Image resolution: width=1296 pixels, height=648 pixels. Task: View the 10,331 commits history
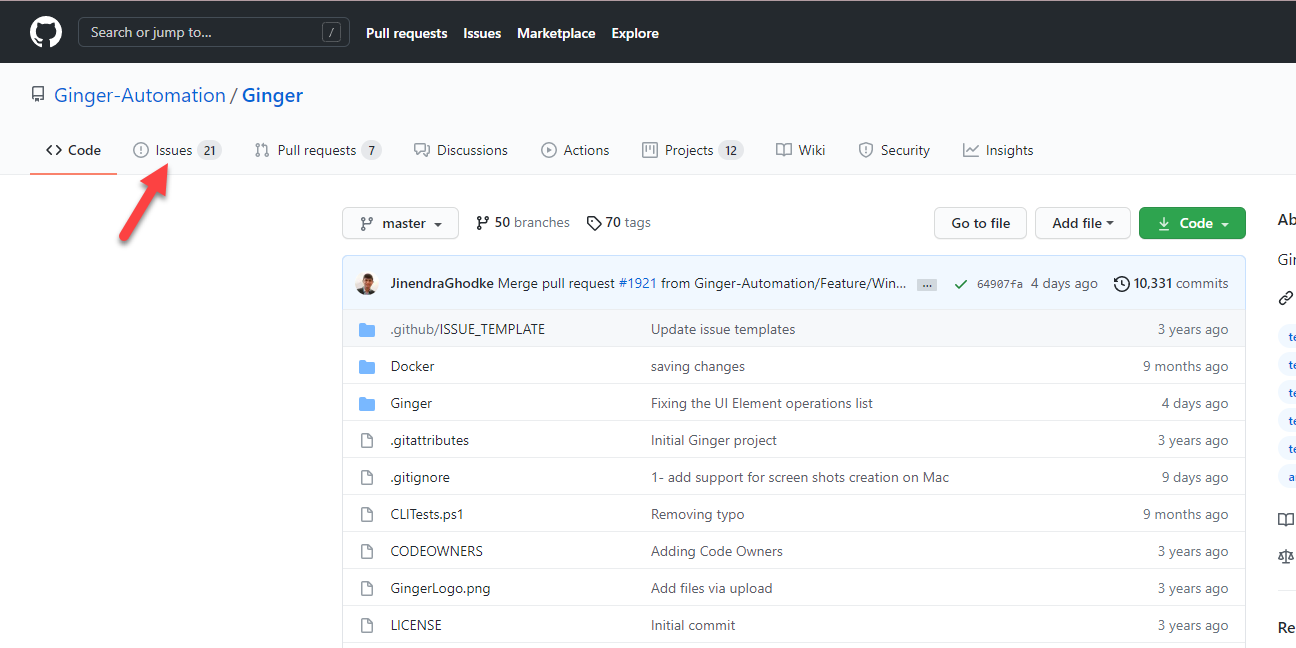(1172, 284)
